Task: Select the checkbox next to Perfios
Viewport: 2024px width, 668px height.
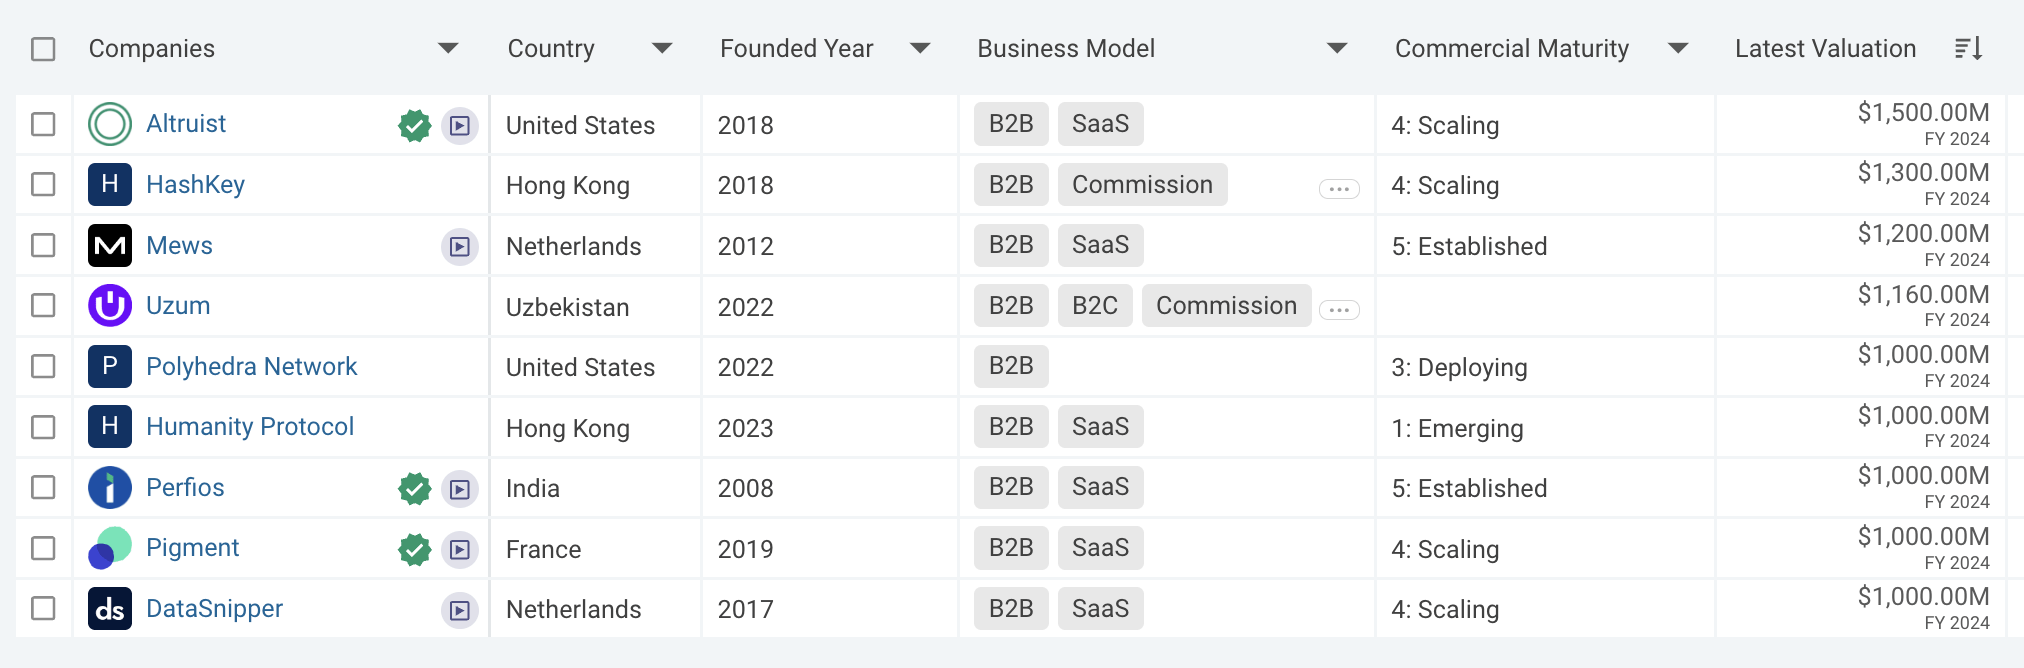Action: click(42, 488)
